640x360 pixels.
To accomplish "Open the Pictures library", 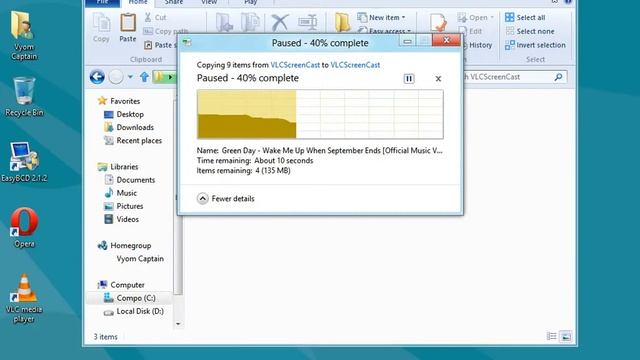I will [124, 206].
